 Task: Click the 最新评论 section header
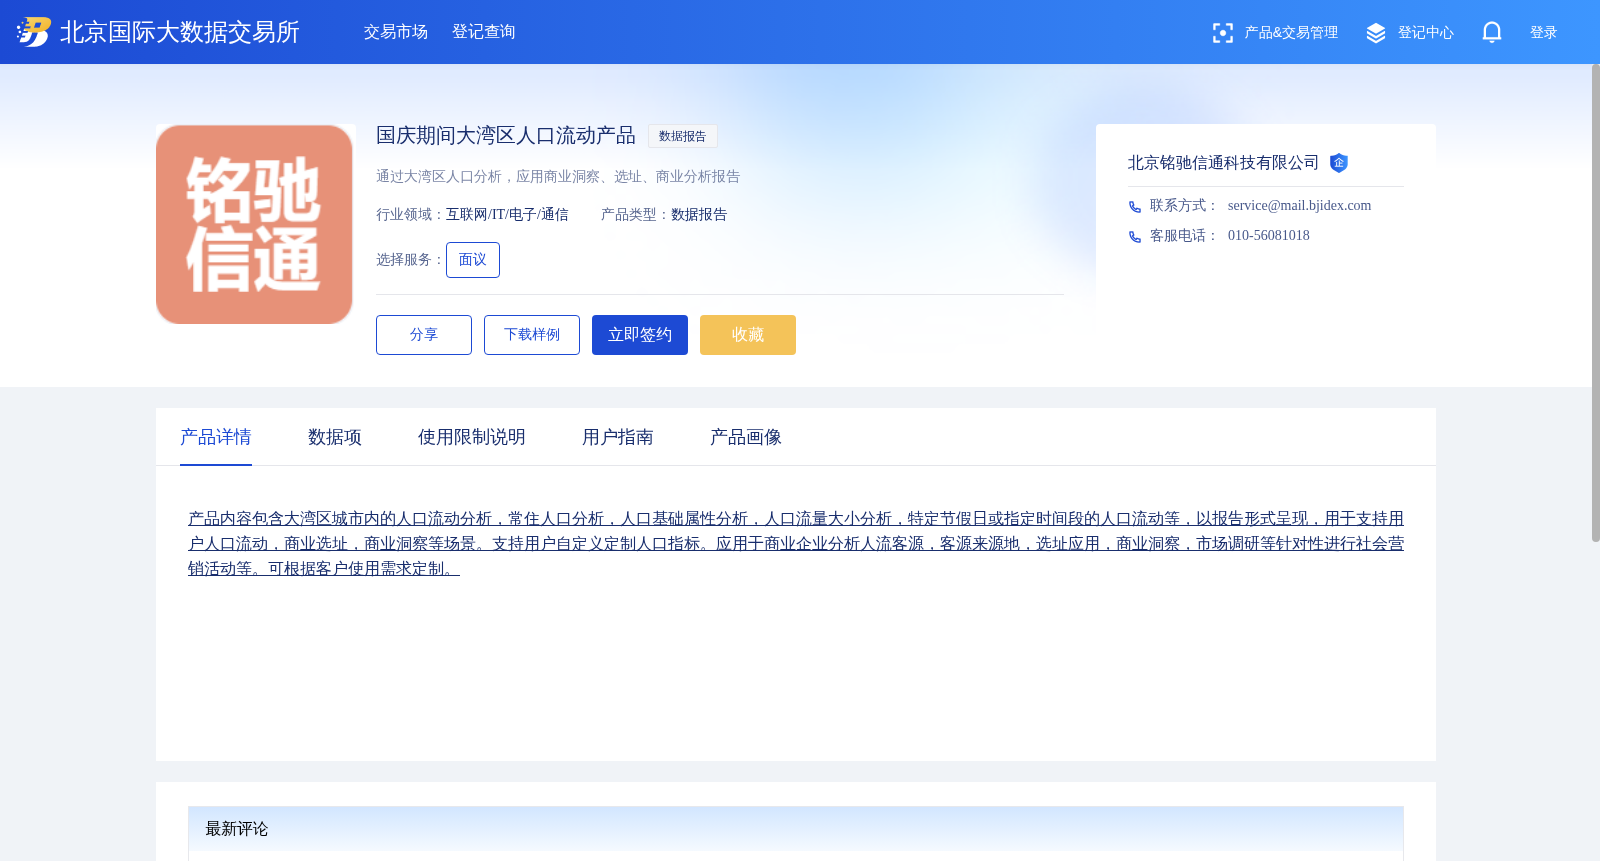(796, 829)
